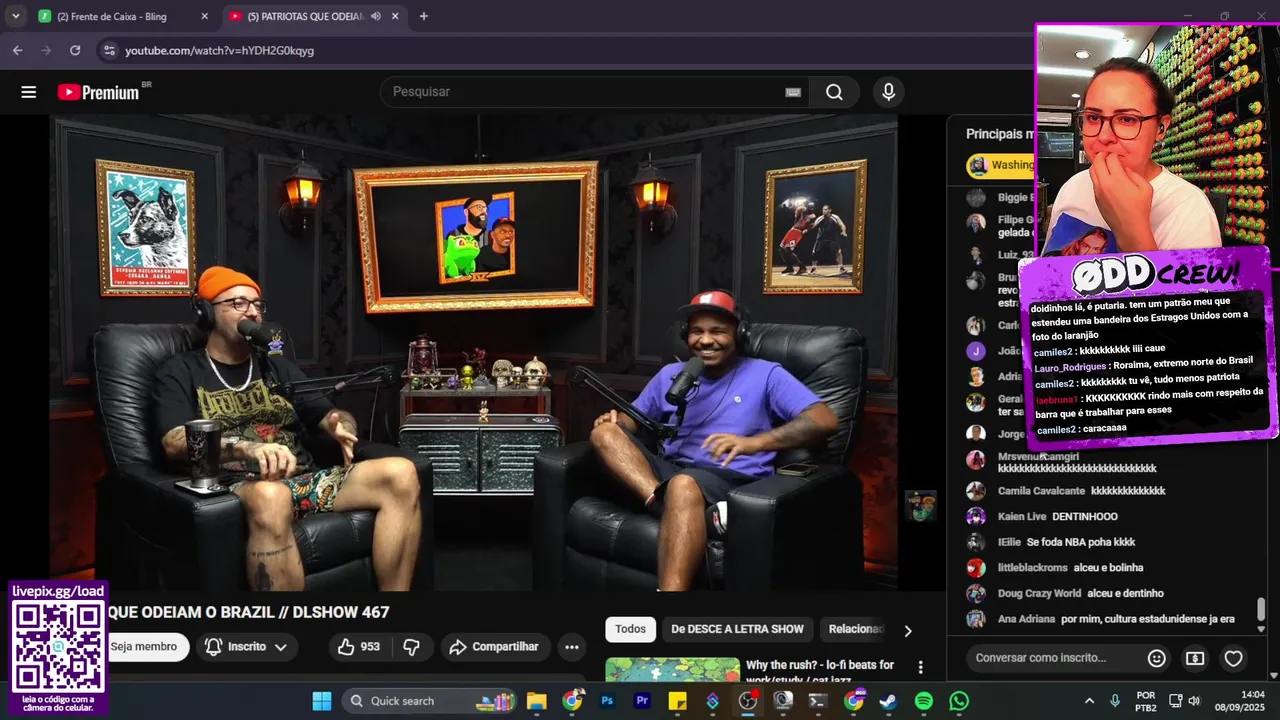Open the microphone icon in system tray
The width and height of the screenshot is (1280, 720).
point(1115,701)
